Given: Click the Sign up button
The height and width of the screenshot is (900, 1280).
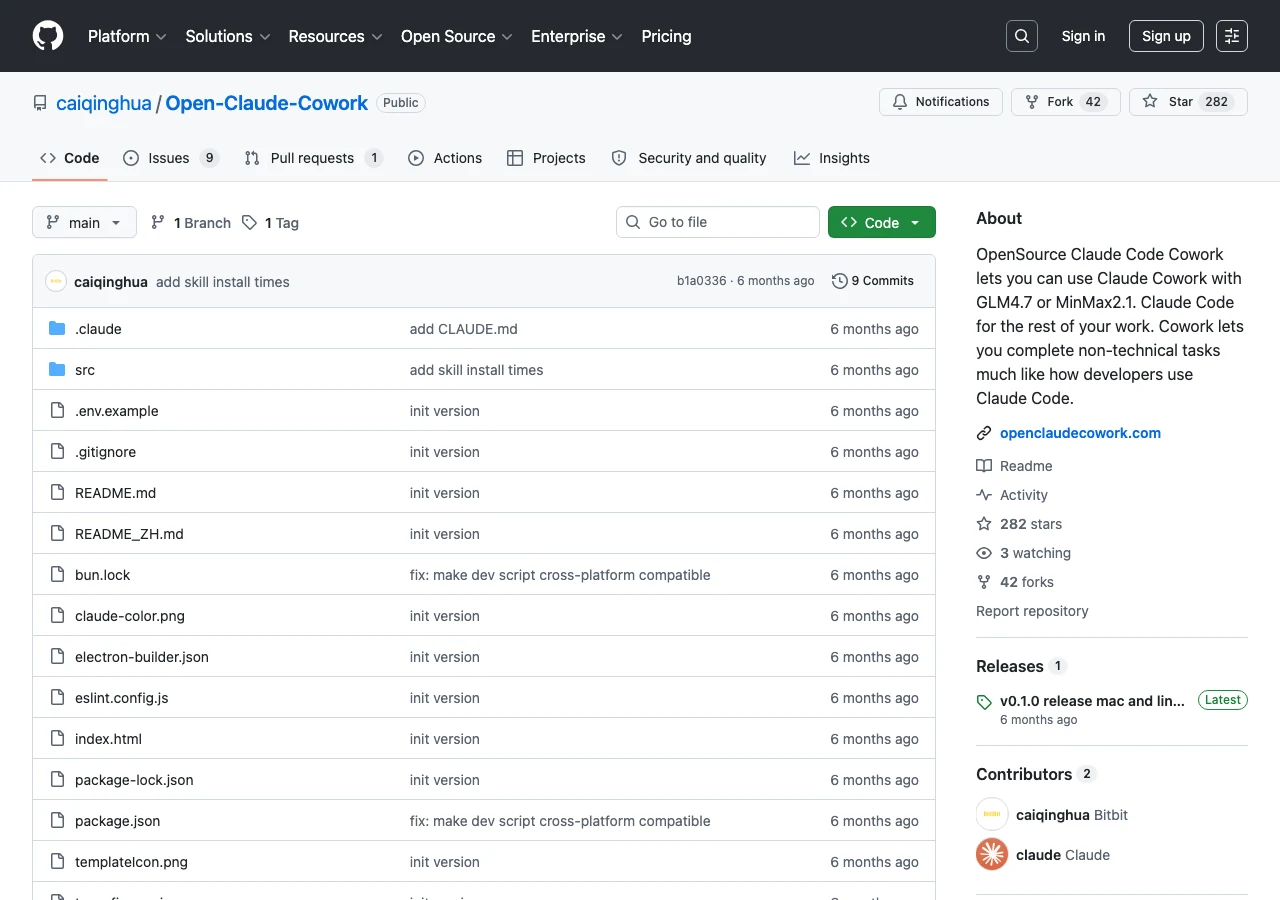Looking at the screenshot, I should pyautogui.click(x=1166, y=36).
